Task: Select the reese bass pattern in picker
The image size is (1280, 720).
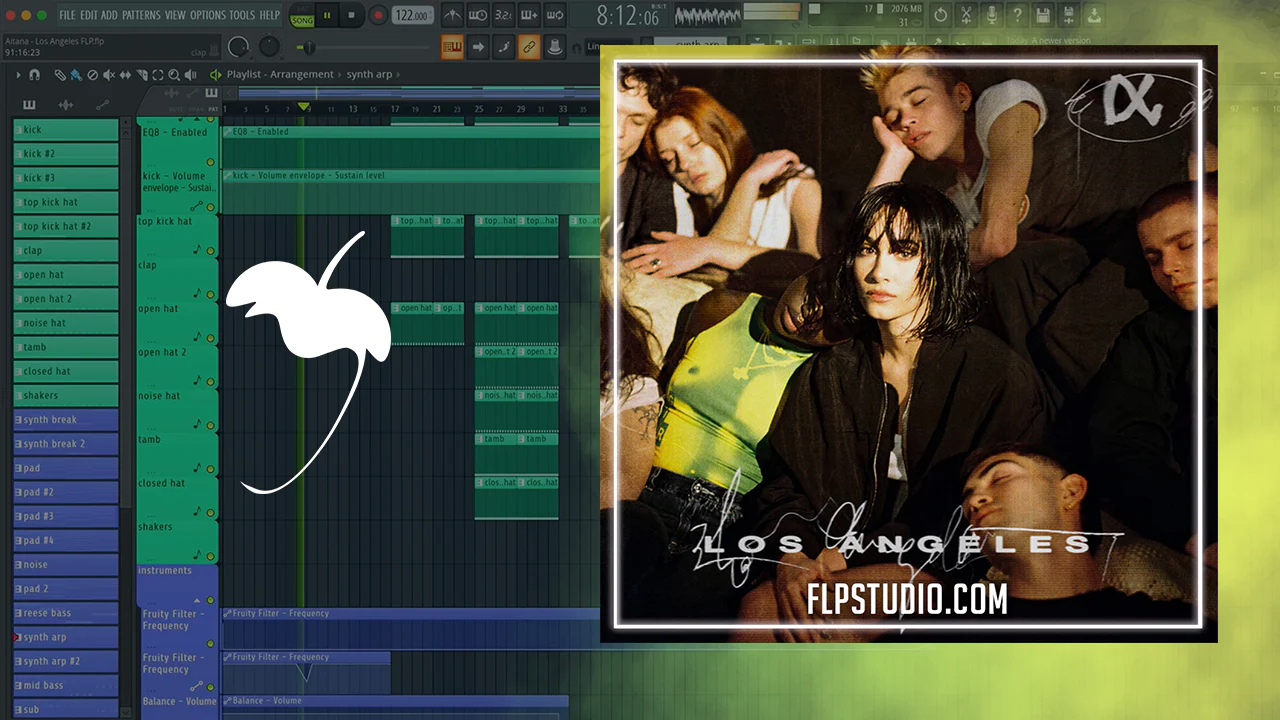Action: click(x=66, y=613)
